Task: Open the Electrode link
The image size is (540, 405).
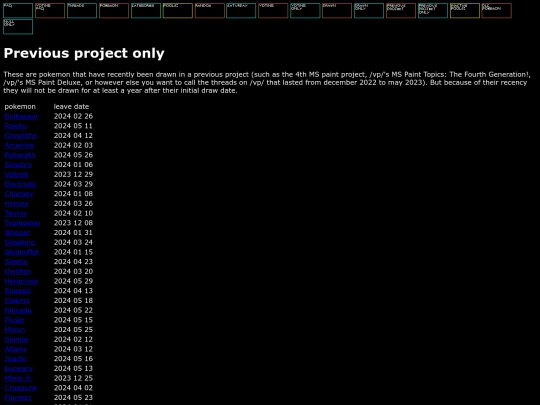Action: coord(20,184)
